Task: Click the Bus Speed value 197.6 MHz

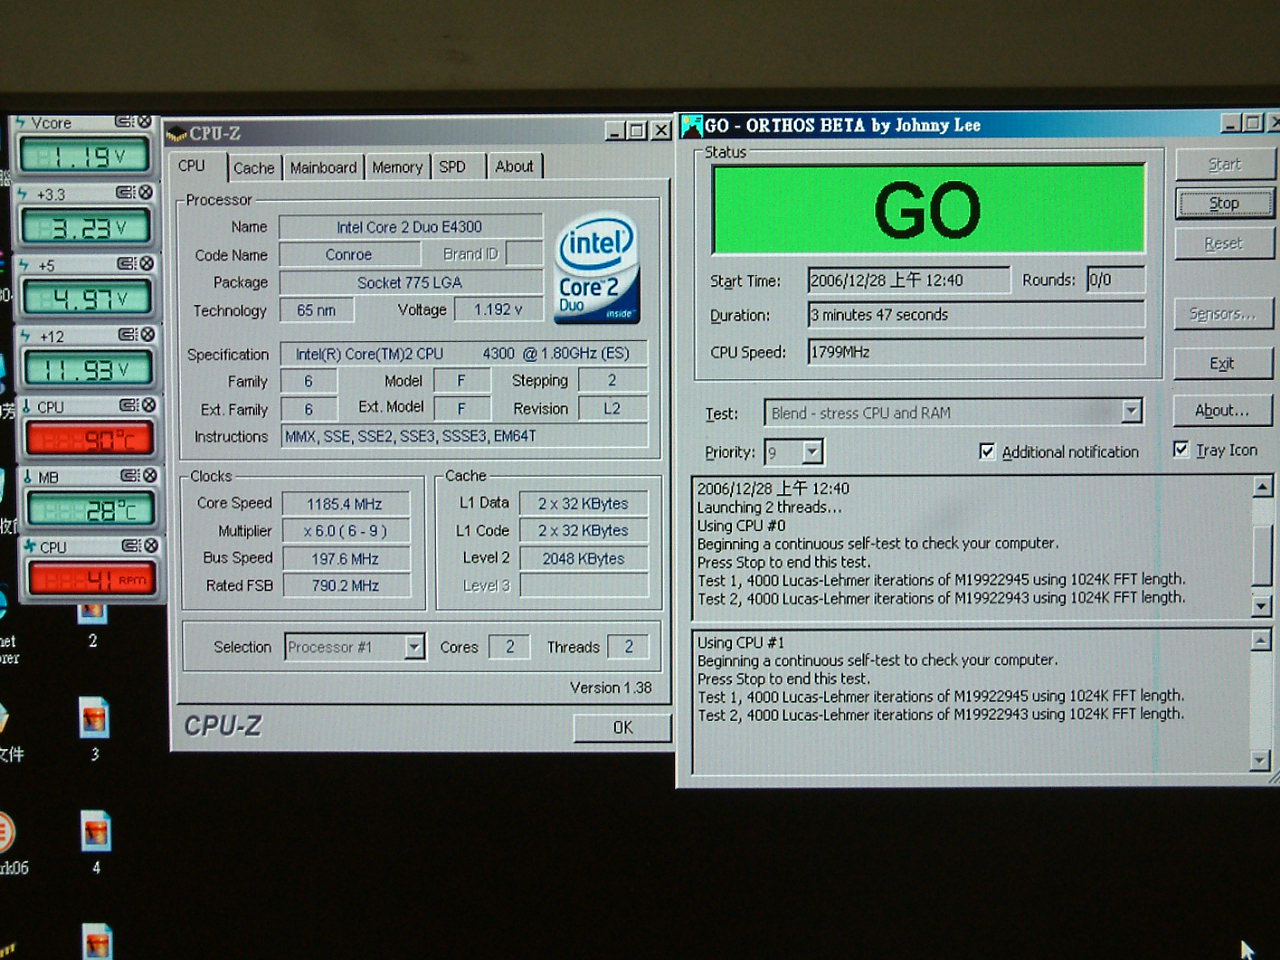Action: click(345, 559)
